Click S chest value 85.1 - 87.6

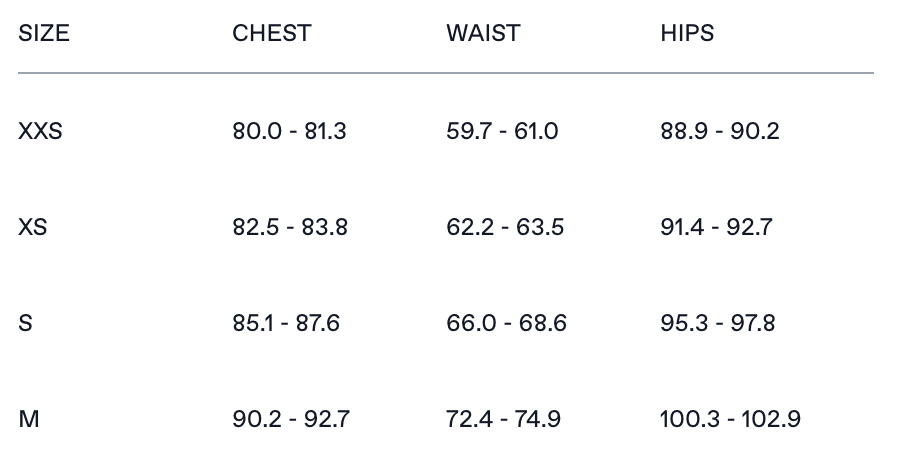tap(286, 323)
